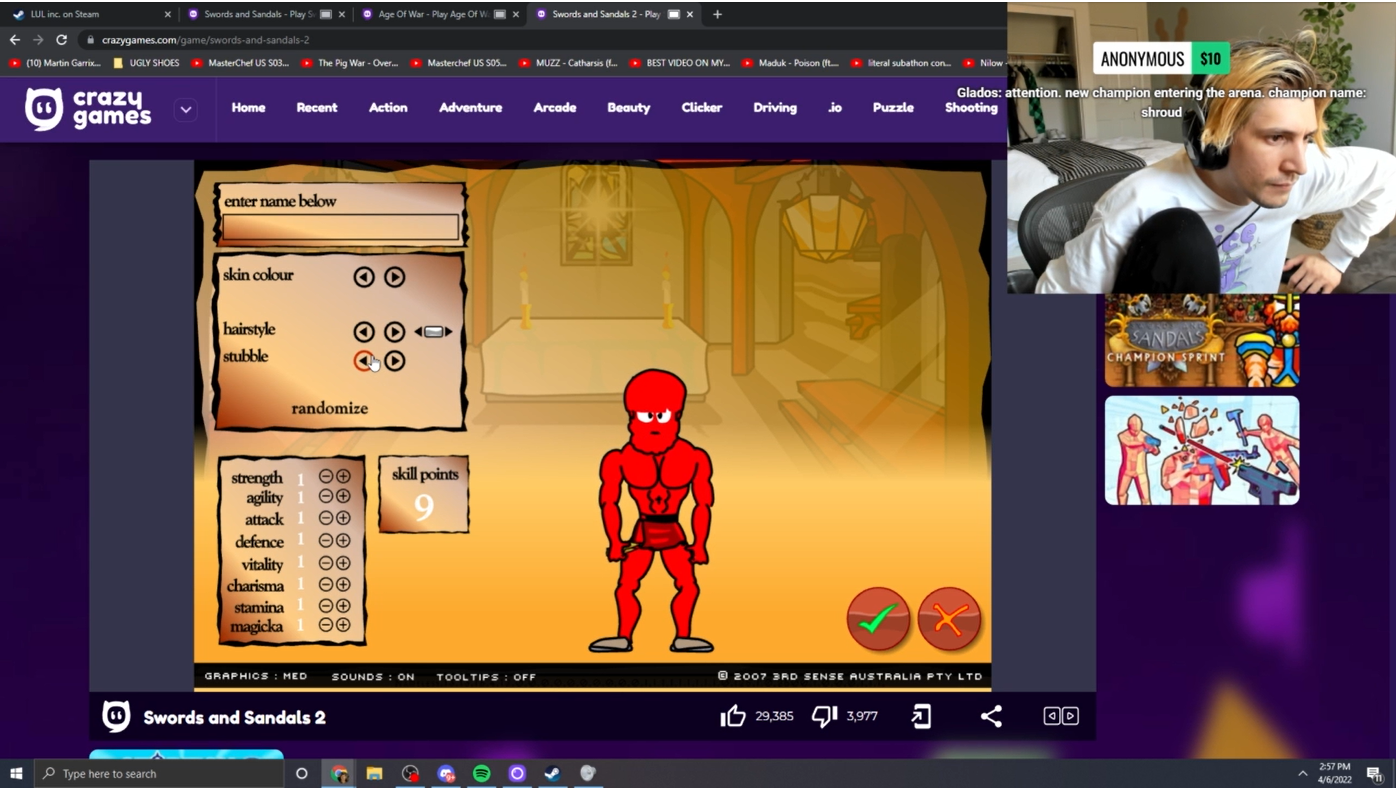
Task: Decrease agility with minus button
Action: tap(326, 496)
